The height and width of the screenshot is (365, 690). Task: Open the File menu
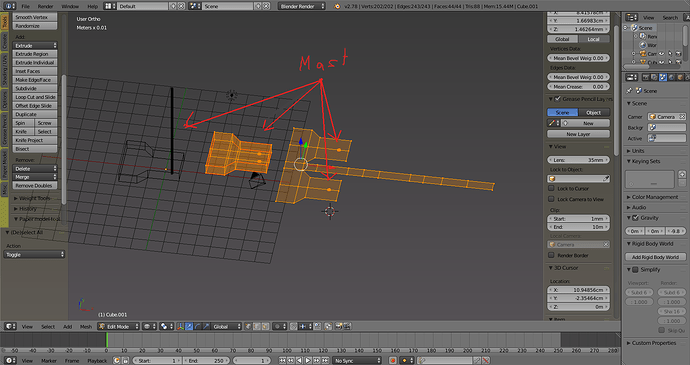[x=26, y=6]
